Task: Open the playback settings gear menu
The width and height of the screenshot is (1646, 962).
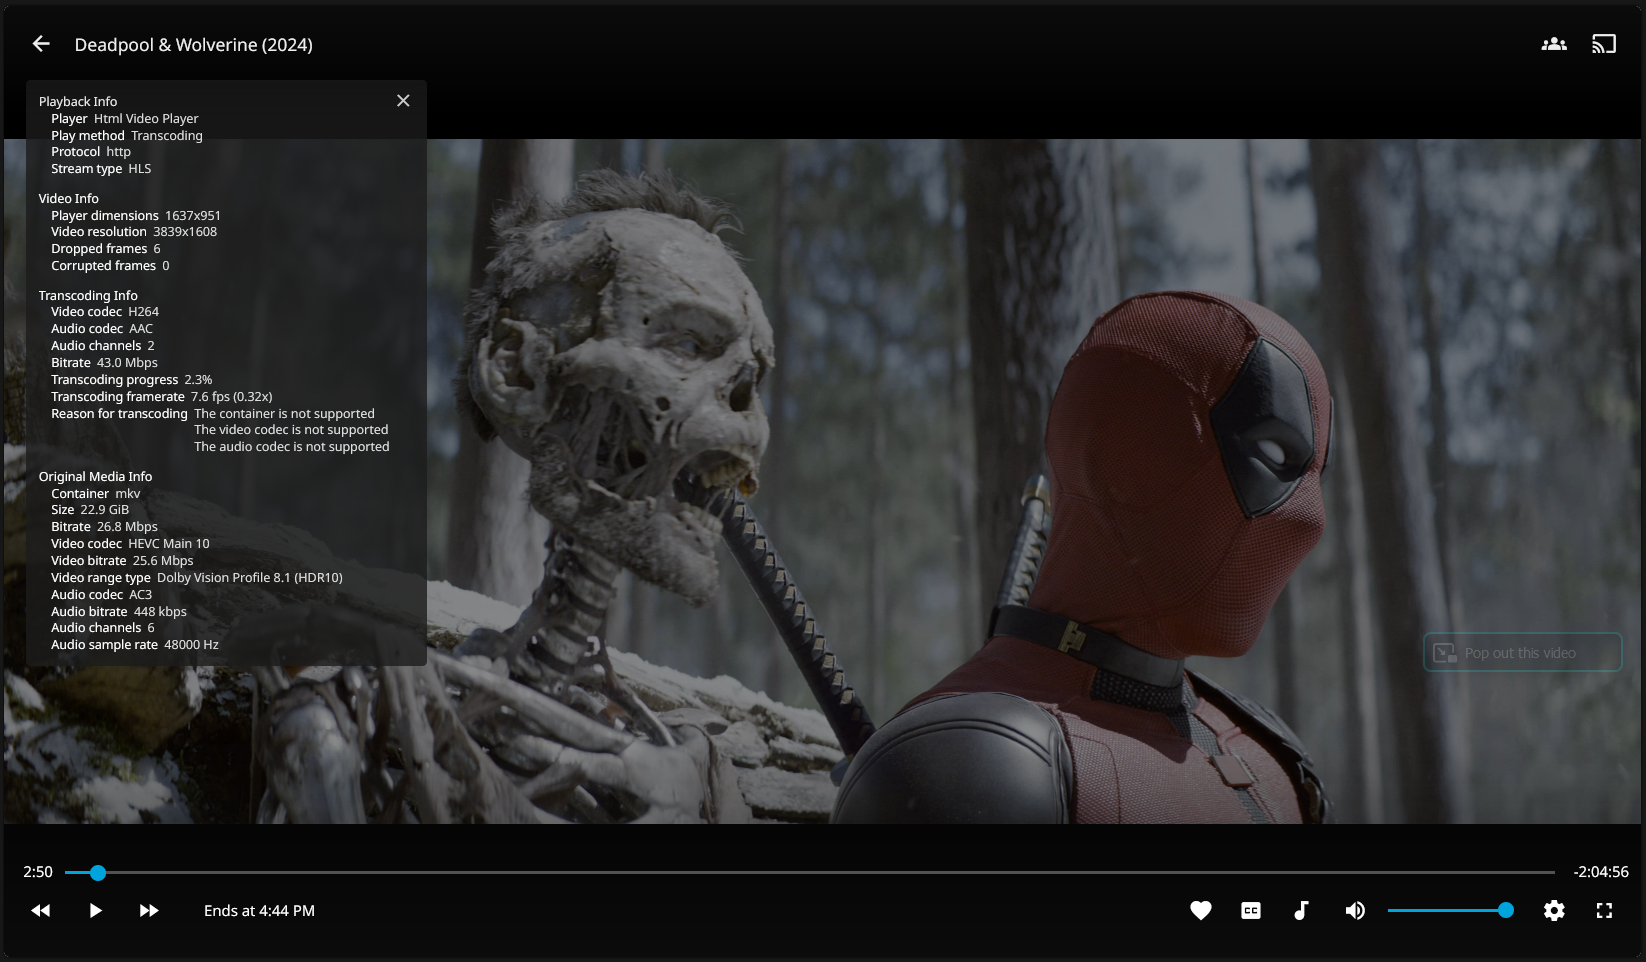Action: tap(1554, 911)
